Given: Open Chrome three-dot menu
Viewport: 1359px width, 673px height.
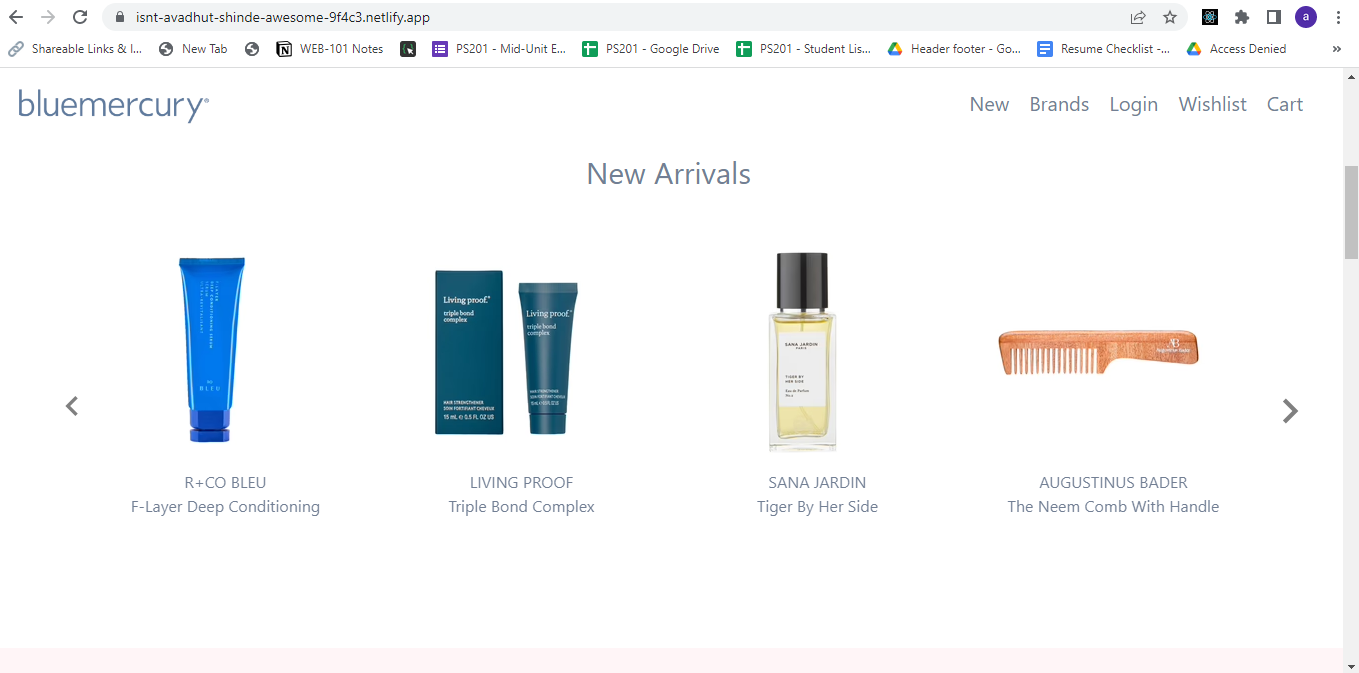Looking at the screenshot, I should 1338,17.
